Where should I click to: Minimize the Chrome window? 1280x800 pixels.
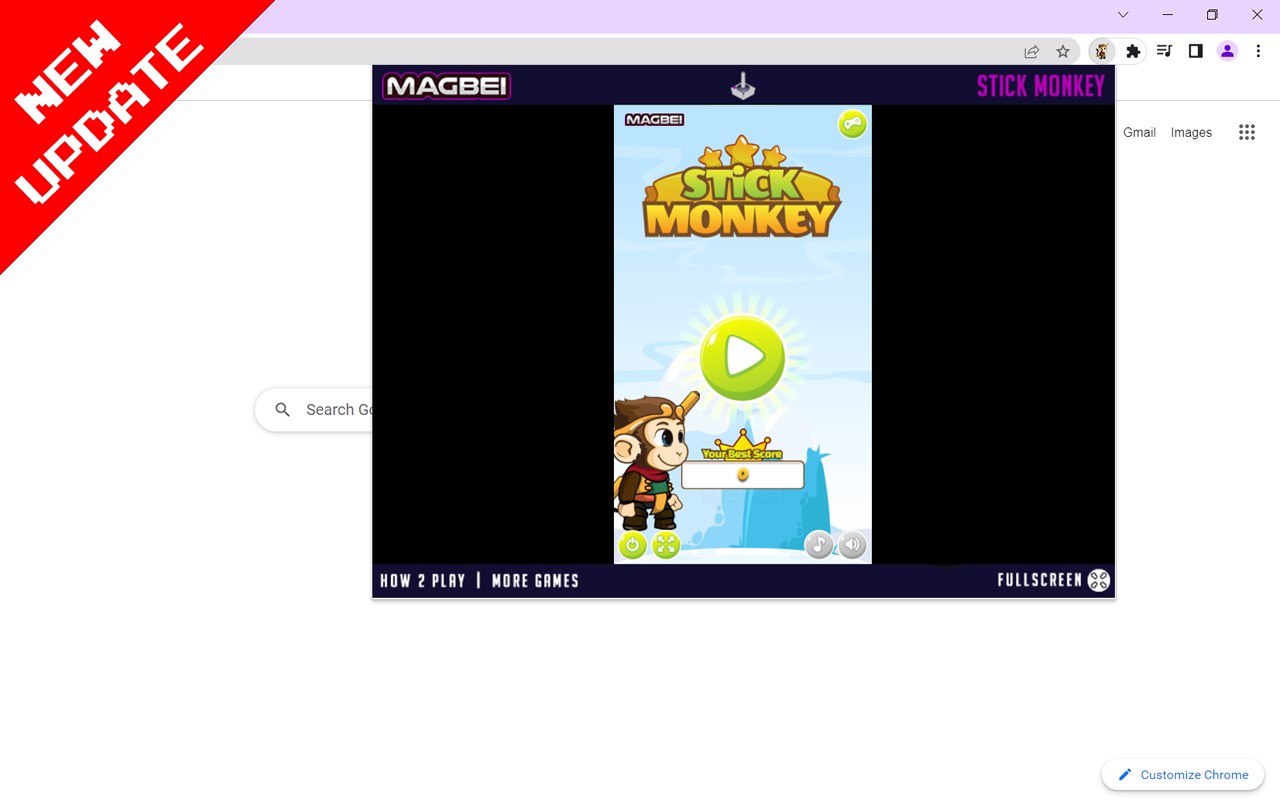point(1167,15)
